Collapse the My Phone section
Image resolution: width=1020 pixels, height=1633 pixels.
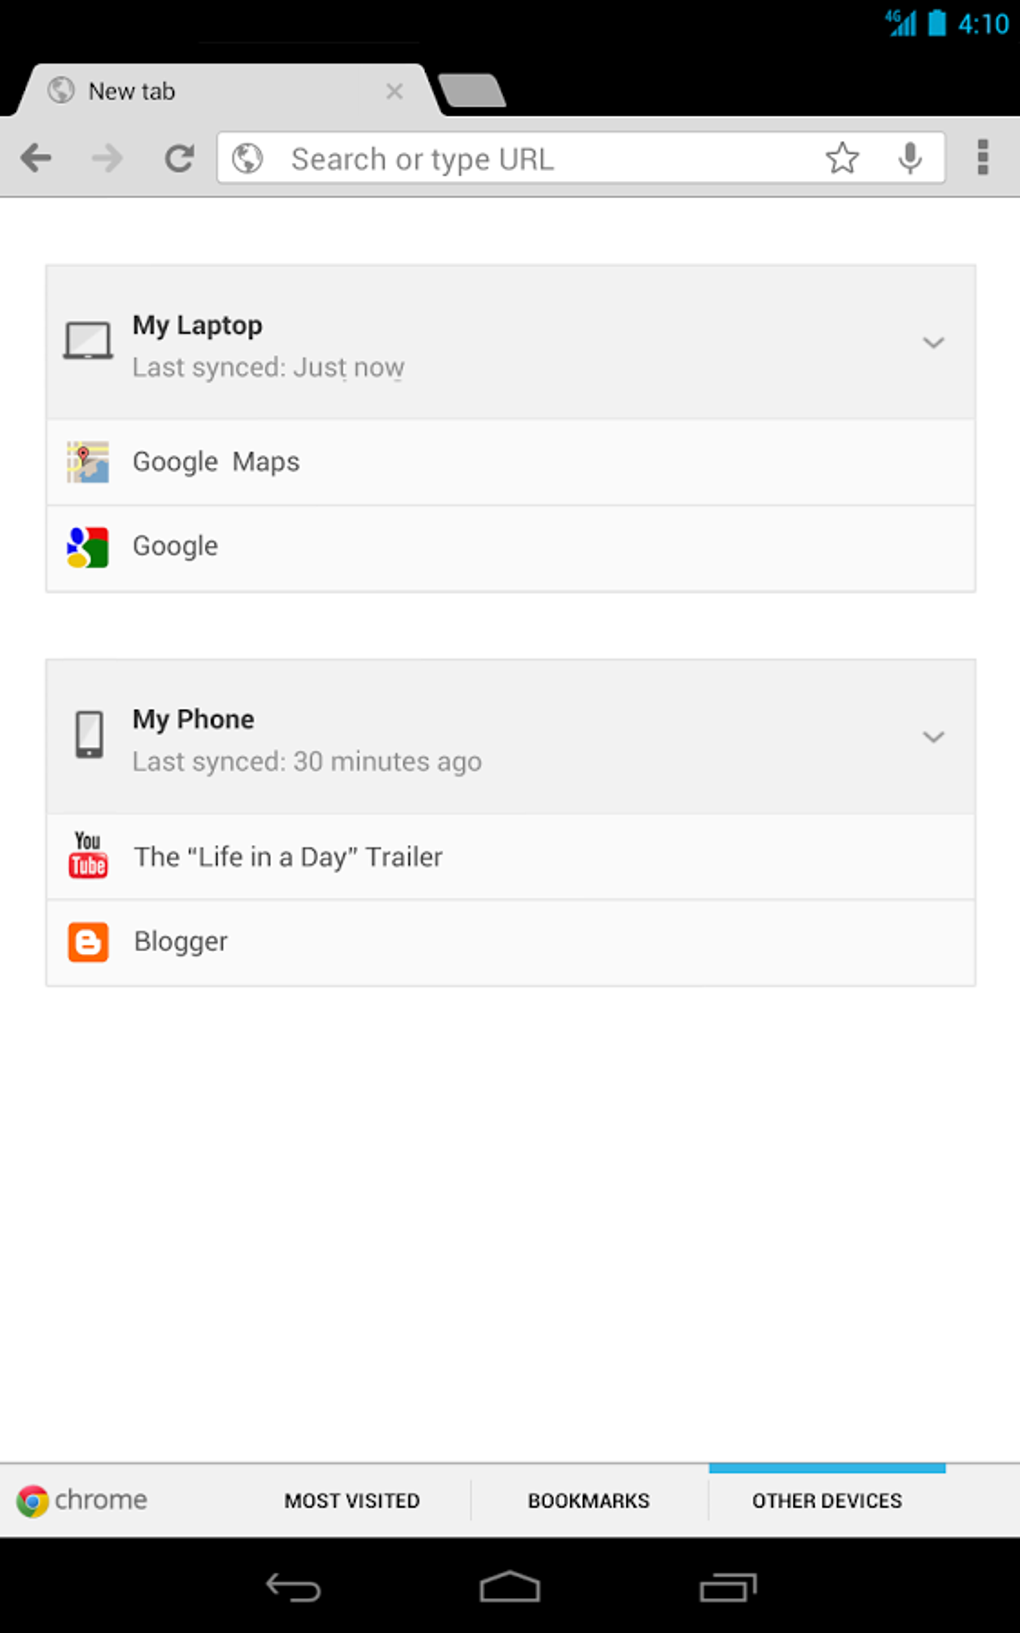pos(933,737)
